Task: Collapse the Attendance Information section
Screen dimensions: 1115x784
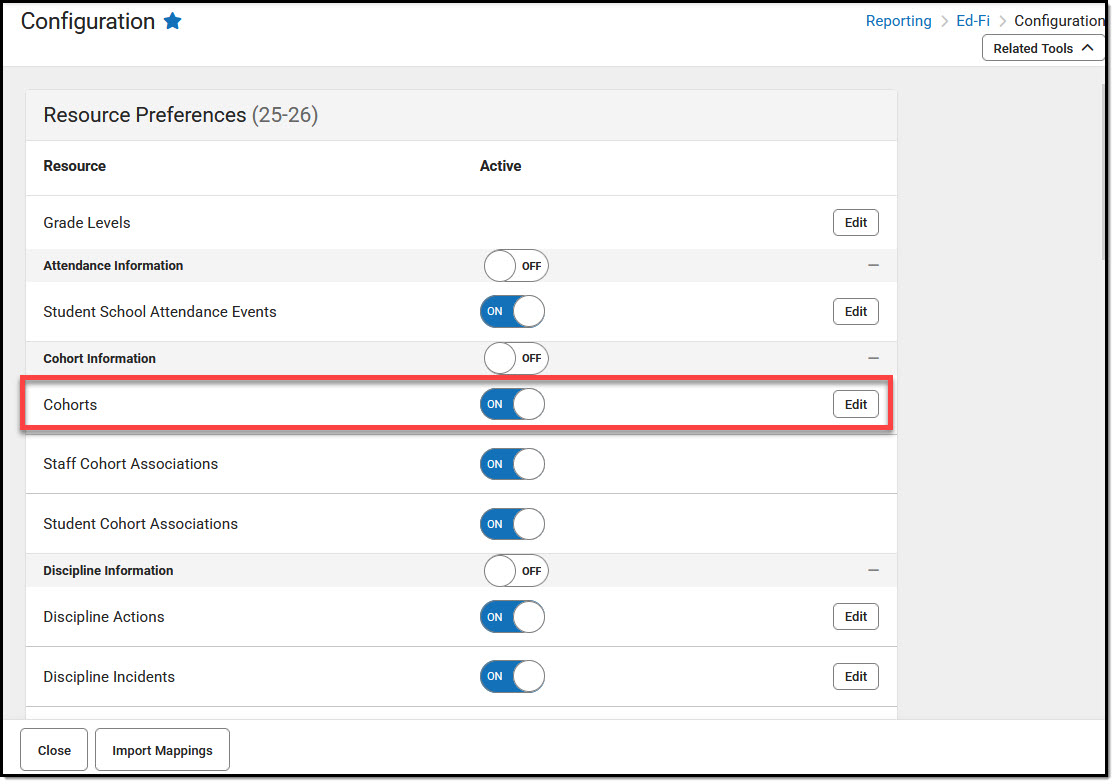Action: [x=873, y=266]
